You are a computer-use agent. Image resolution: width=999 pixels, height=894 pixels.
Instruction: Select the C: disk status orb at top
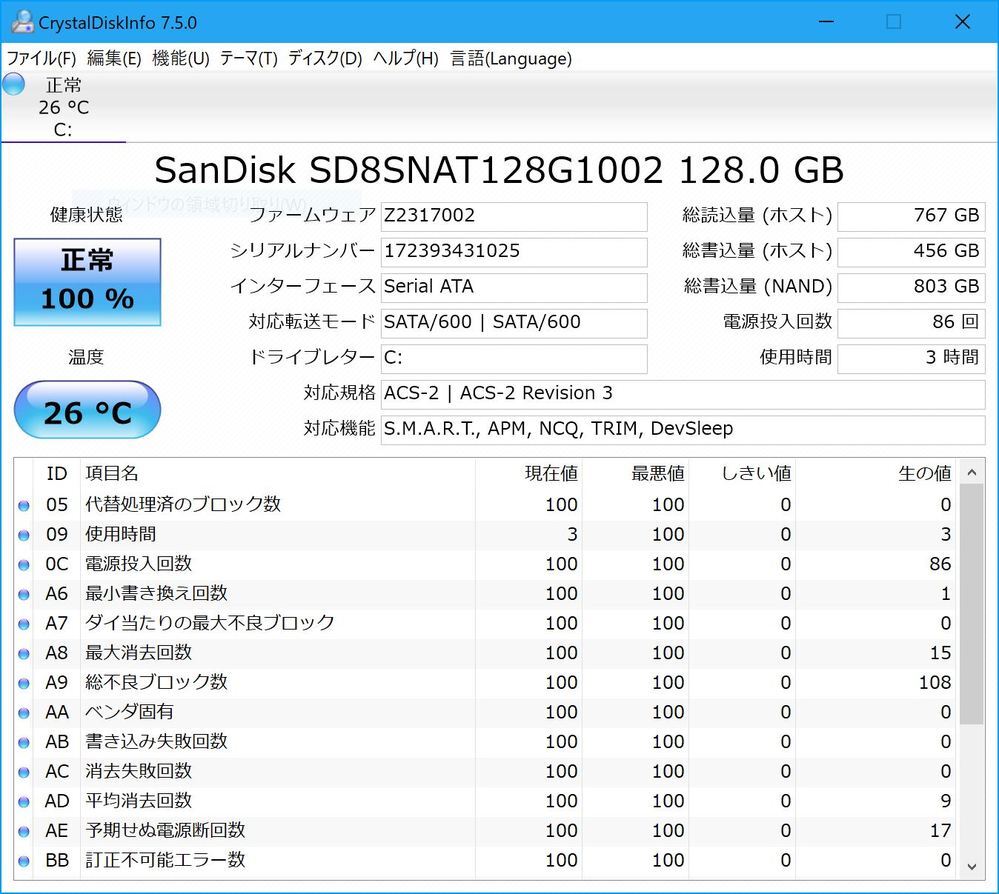(x=13, y=84)
